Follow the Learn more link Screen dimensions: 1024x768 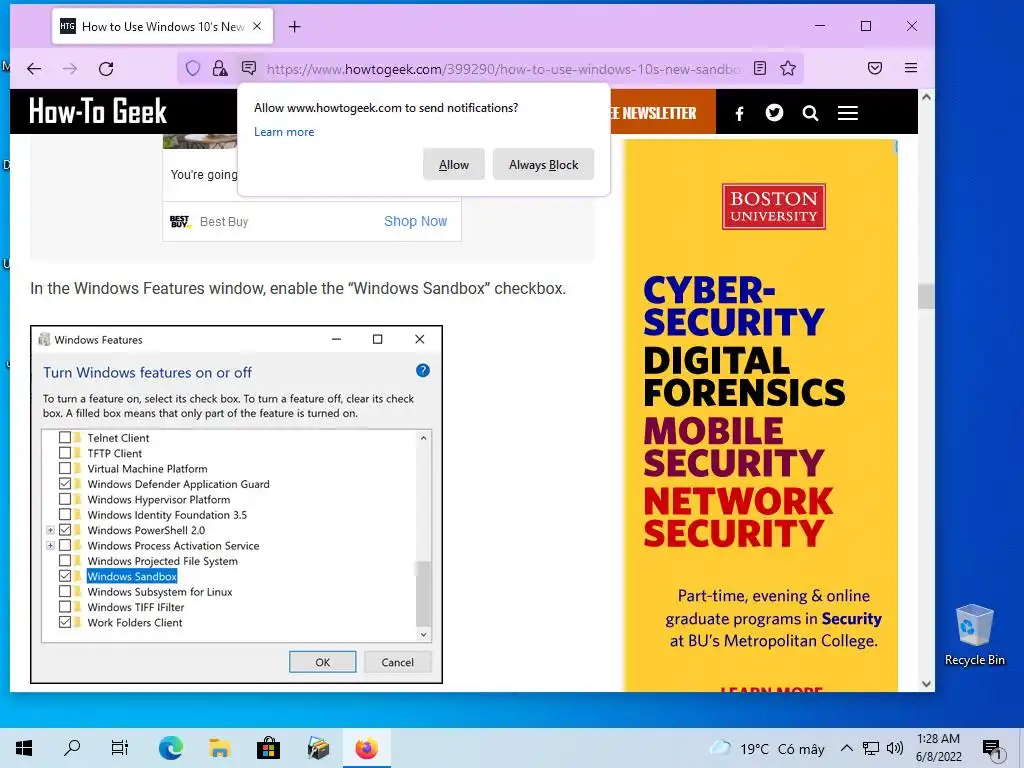click(x=284, y=132)
